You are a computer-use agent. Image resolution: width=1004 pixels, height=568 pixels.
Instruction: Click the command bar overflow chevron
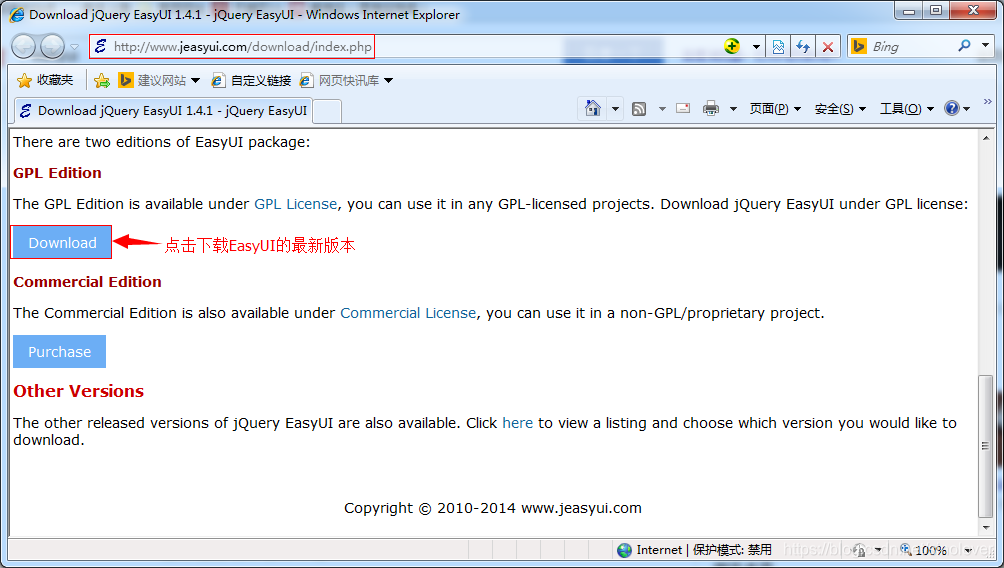(x=987, y=101)
